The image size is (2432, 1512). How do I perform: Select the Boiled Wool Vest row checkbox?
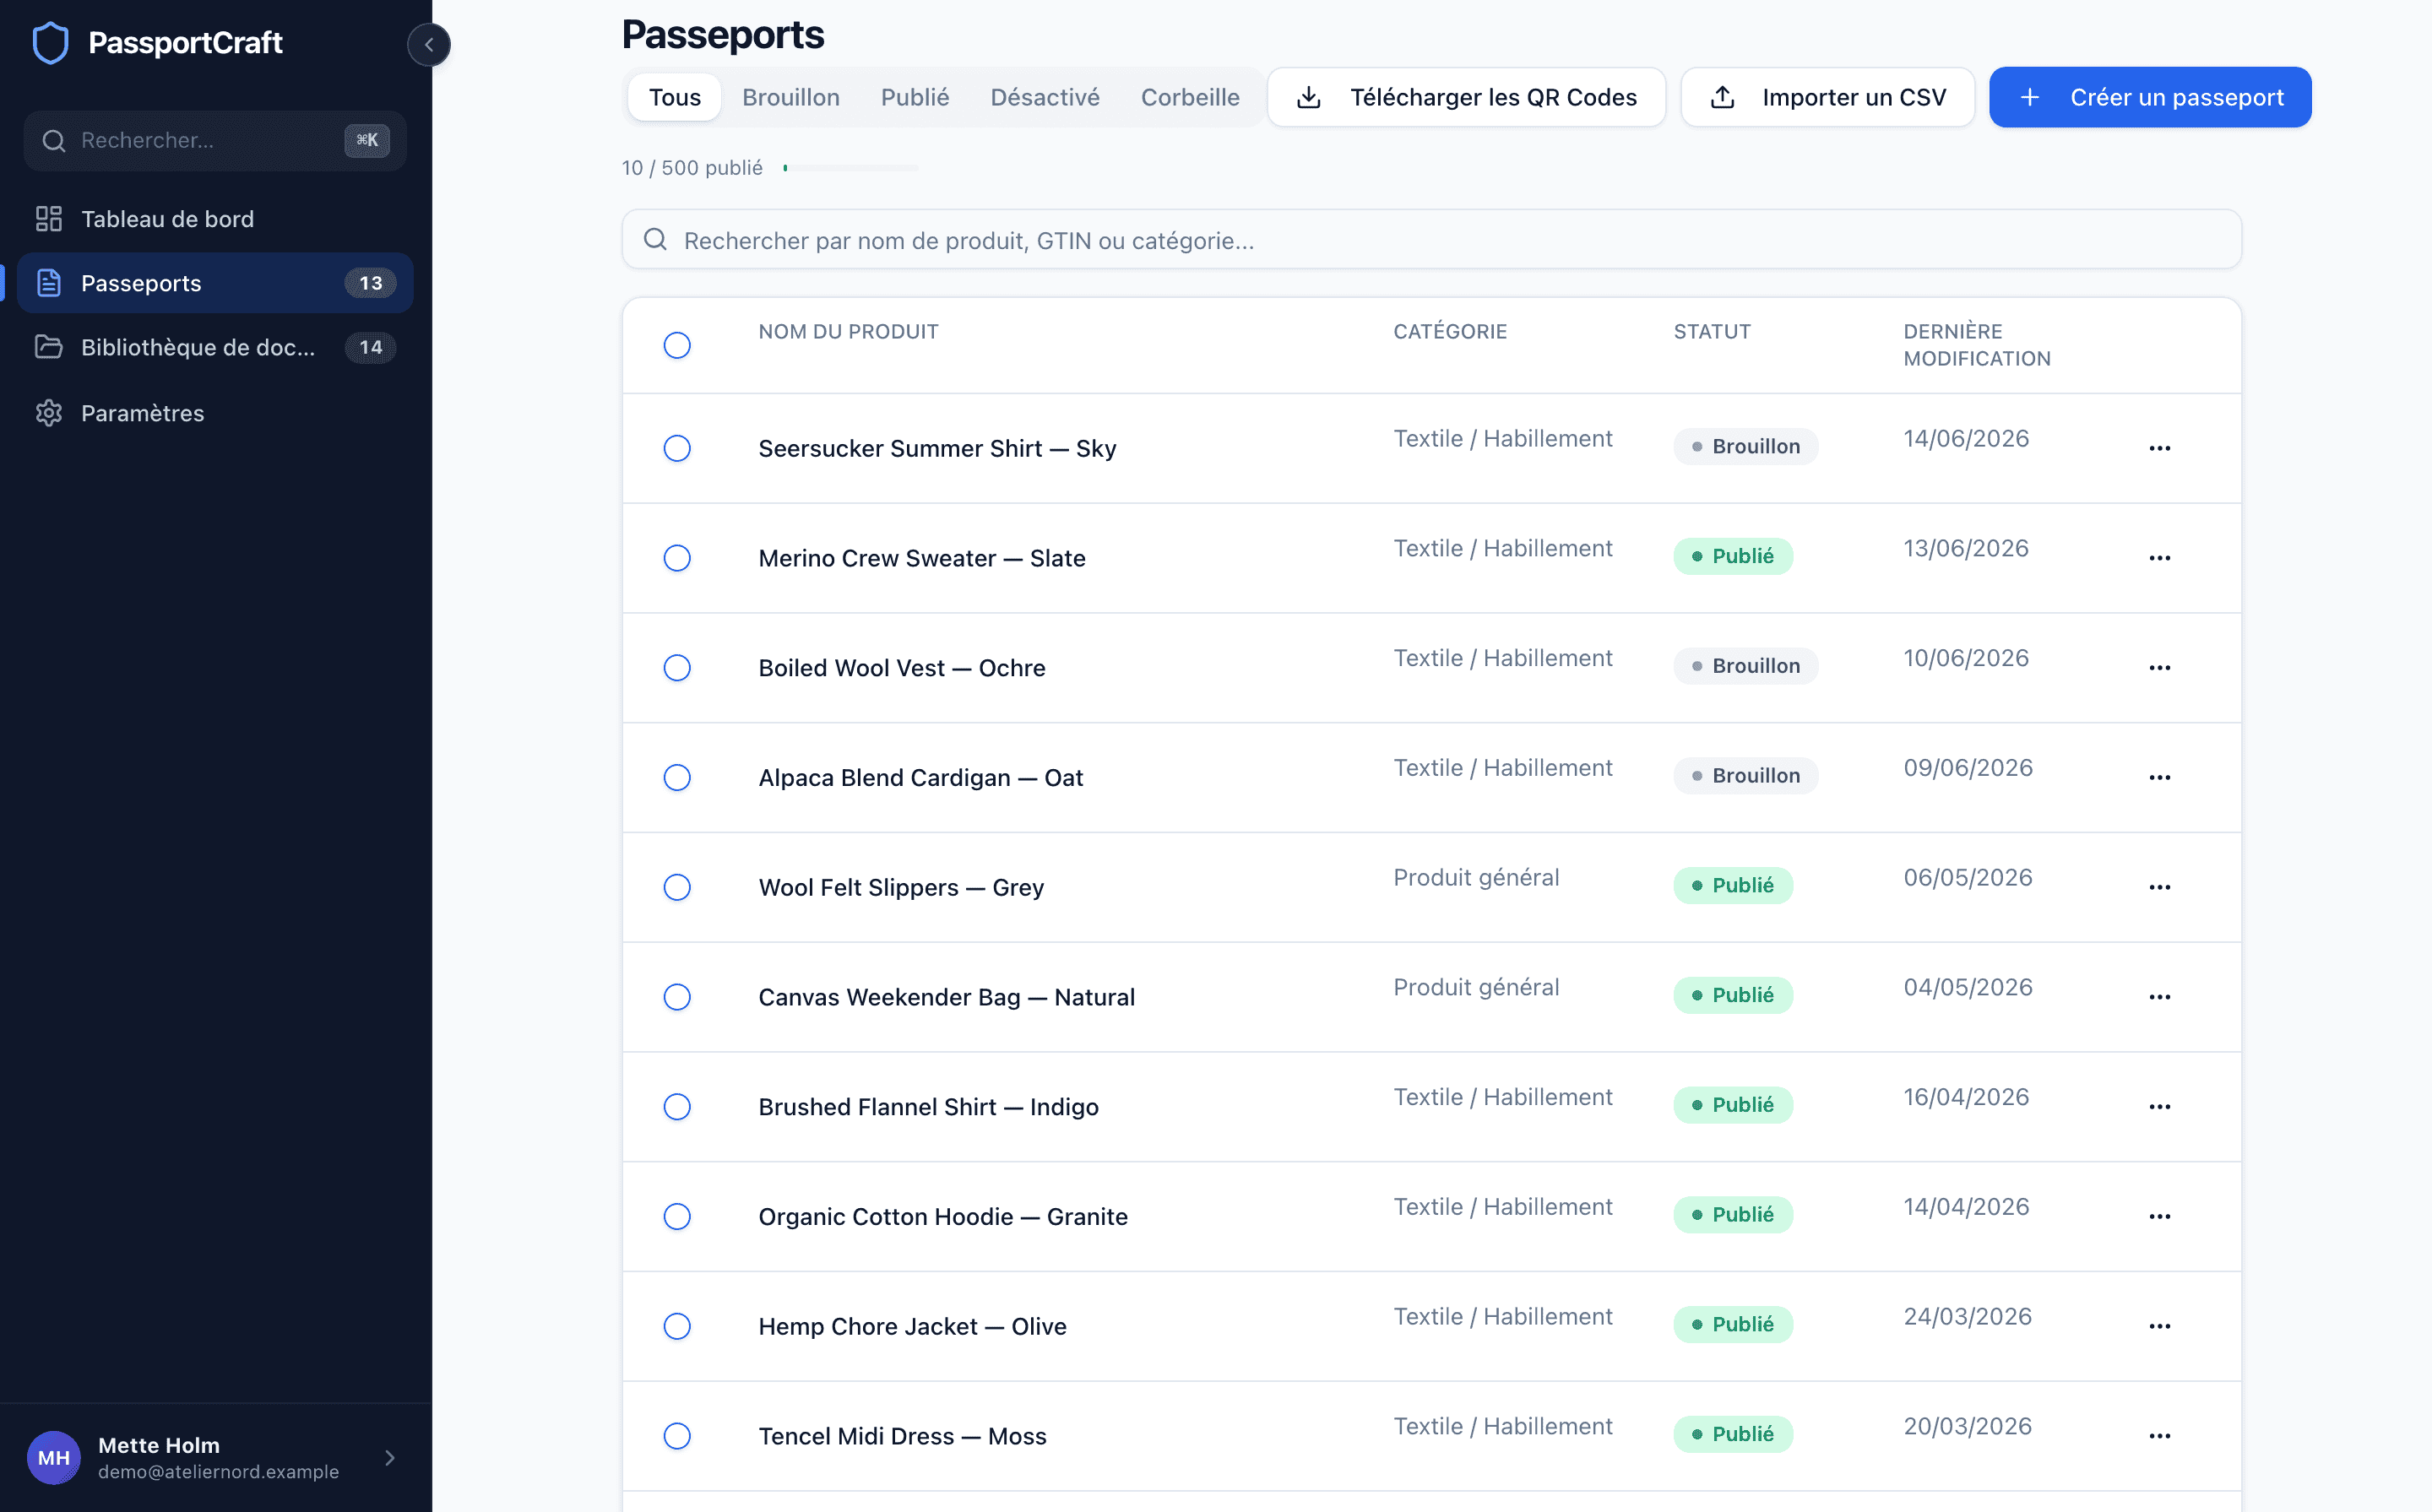[x=677, y=668]
